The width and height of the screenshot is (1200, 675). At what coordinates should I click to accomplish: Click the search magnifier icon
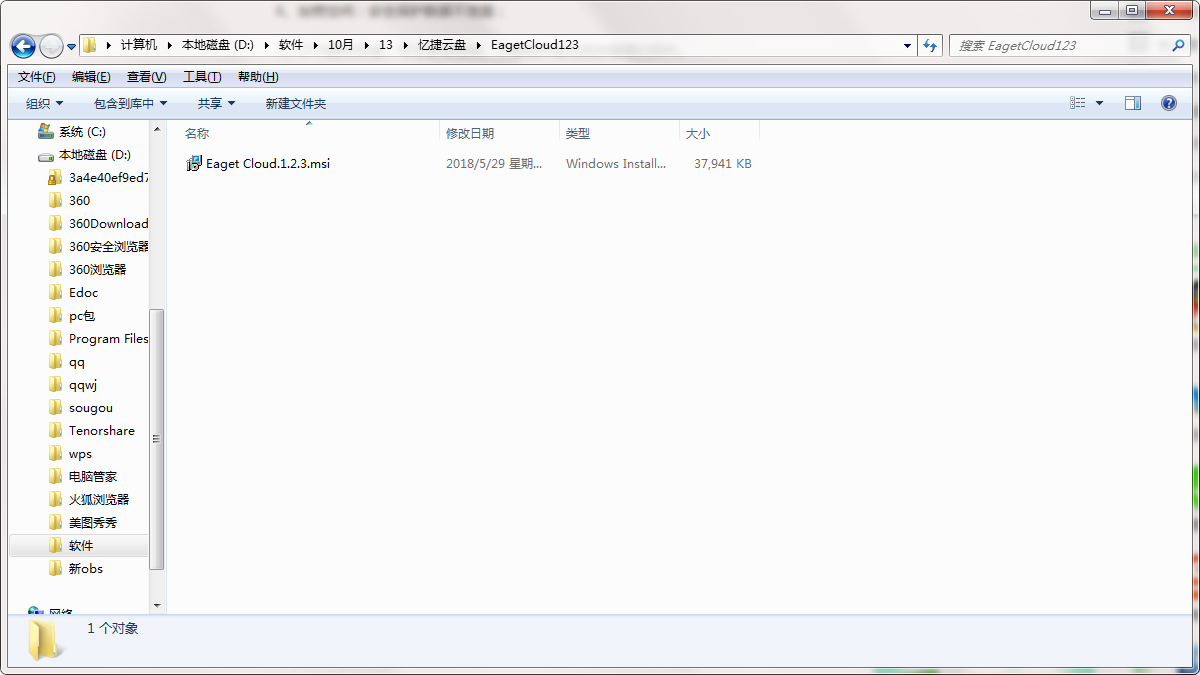(x=1178, y=45)
